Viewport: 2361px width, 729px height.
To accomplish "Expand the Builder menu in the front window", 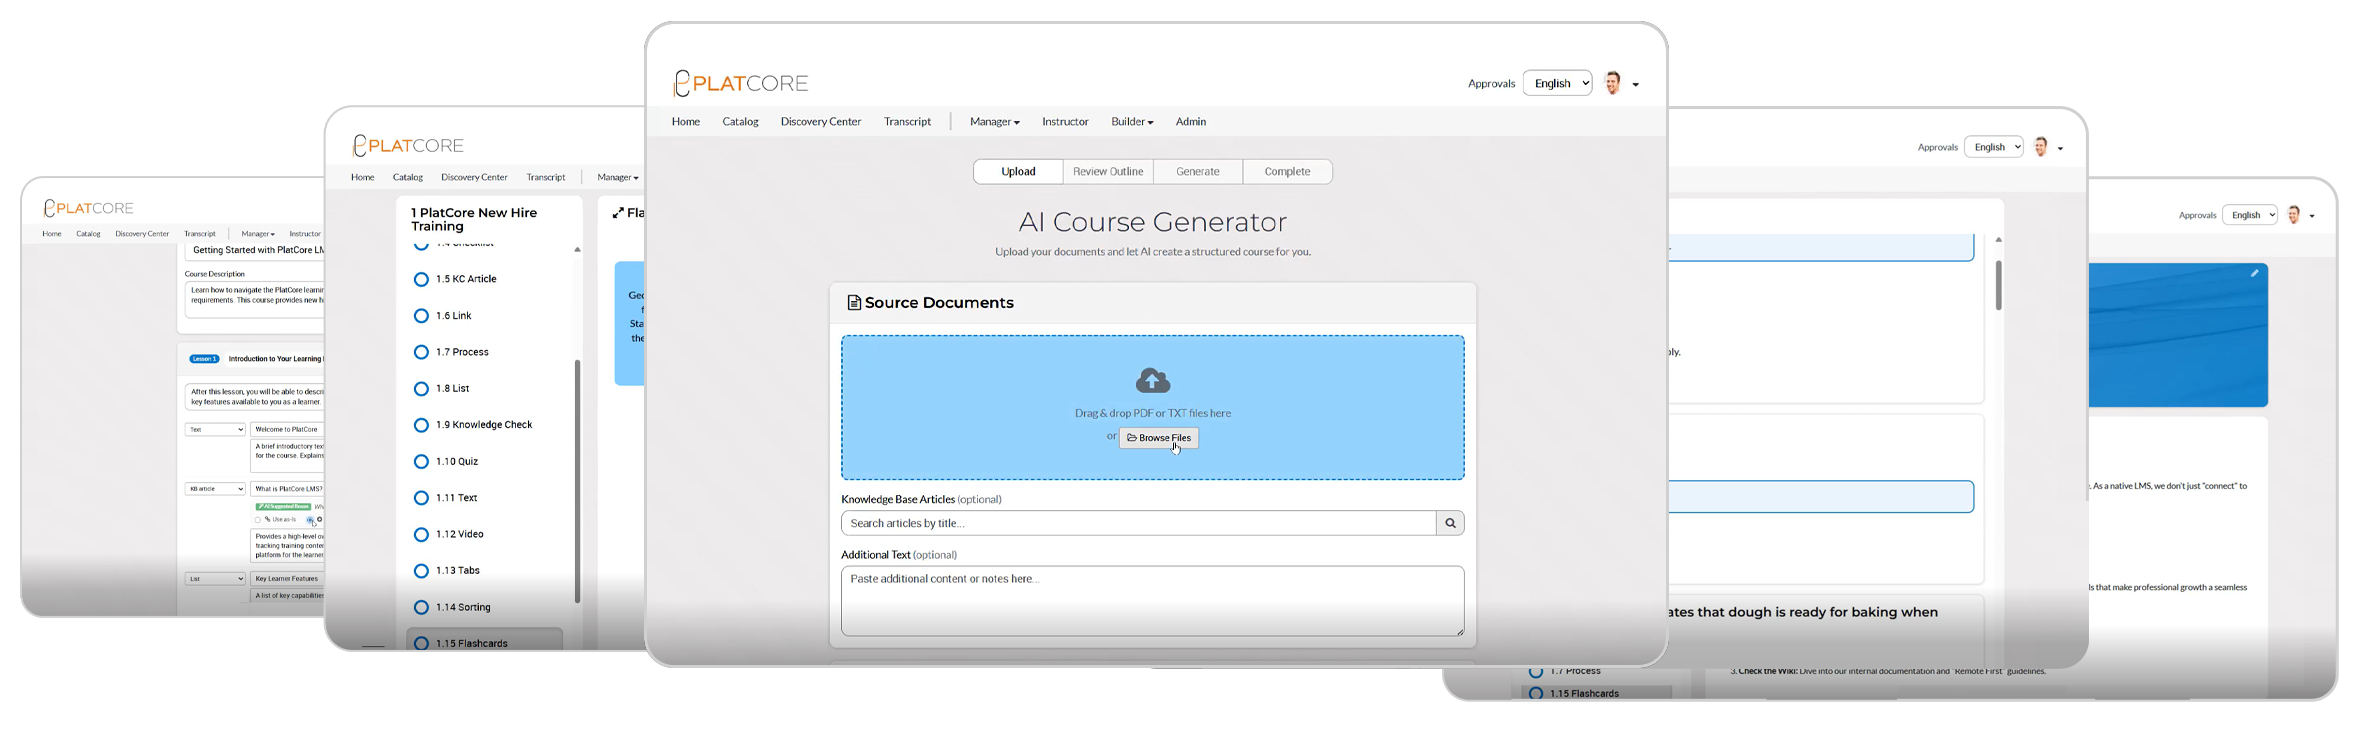I will coord(1132,122).
